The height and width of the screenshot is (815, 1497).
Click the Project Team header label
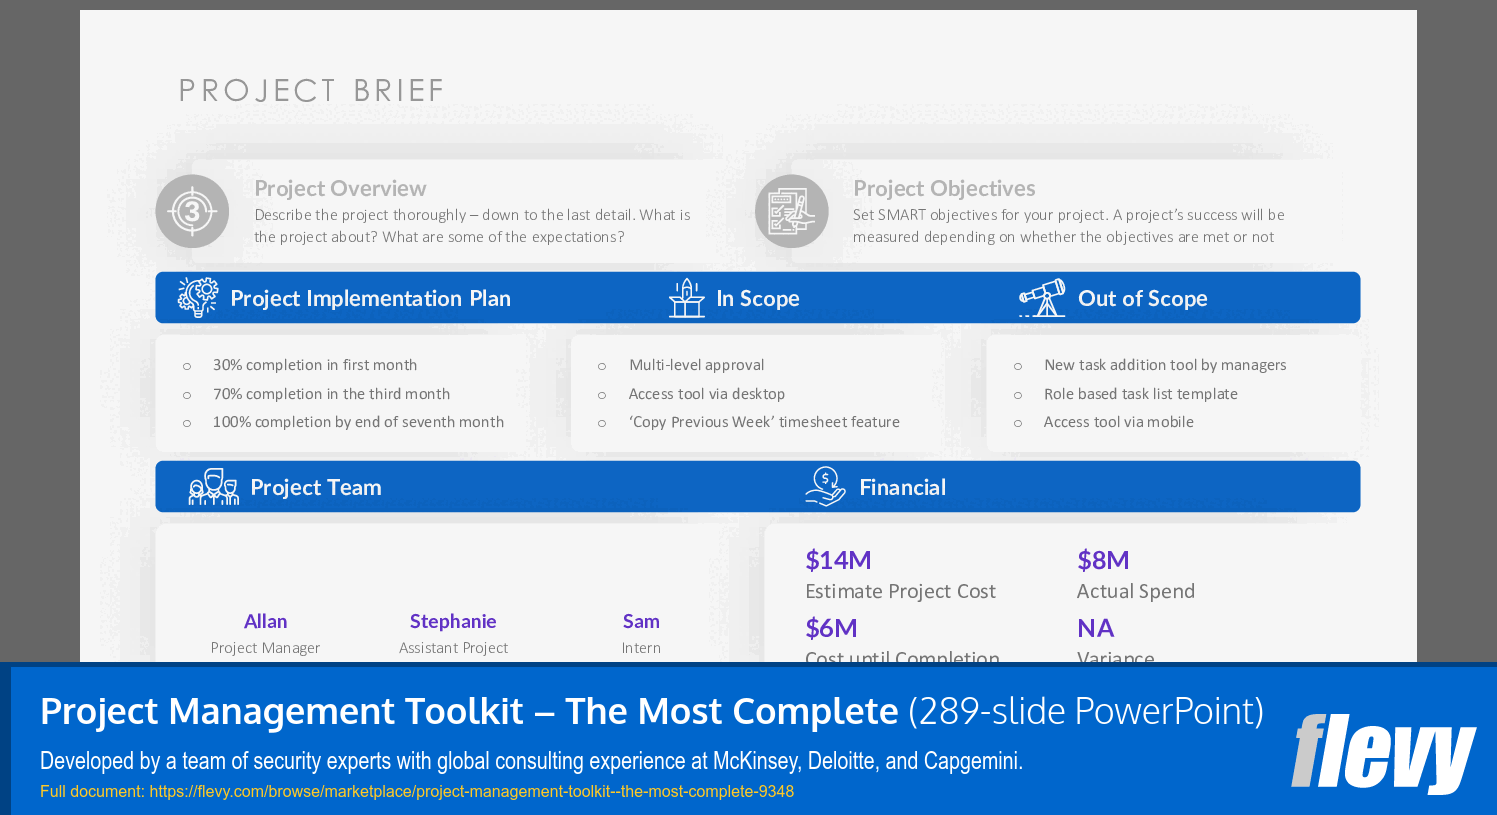coord(316,487)
